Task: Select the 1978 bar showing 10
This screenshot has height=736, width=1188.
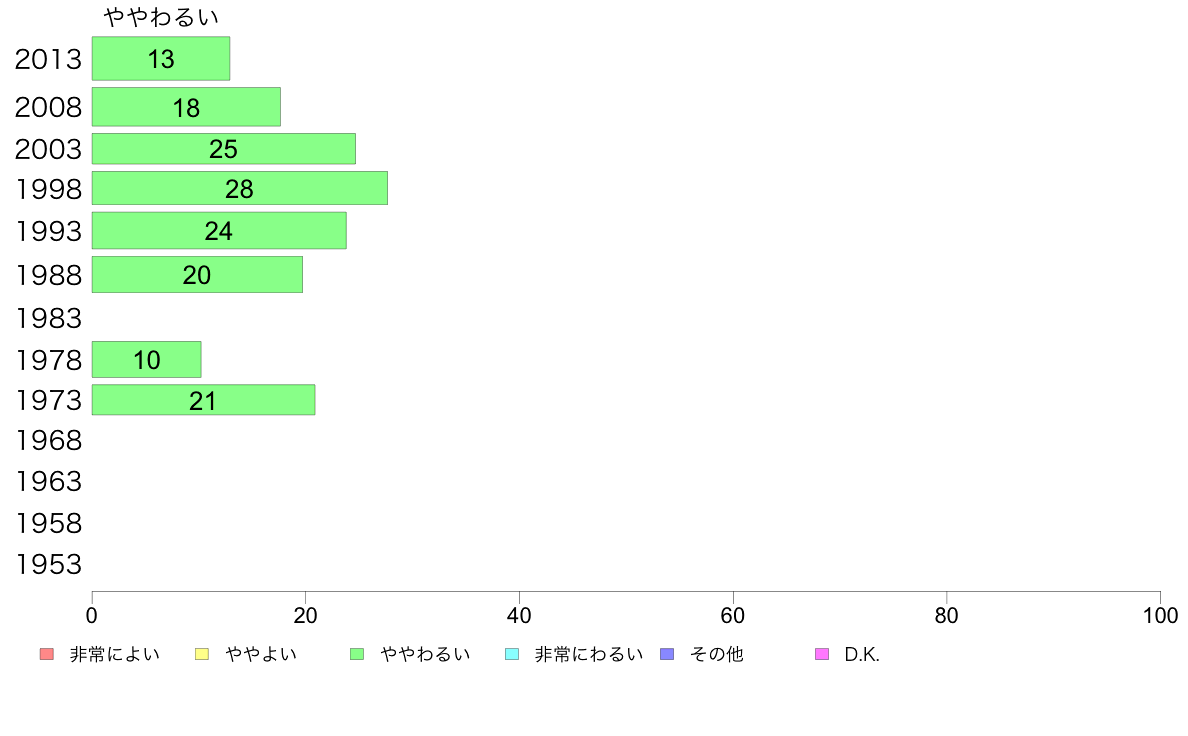Action: click(146, 359)
